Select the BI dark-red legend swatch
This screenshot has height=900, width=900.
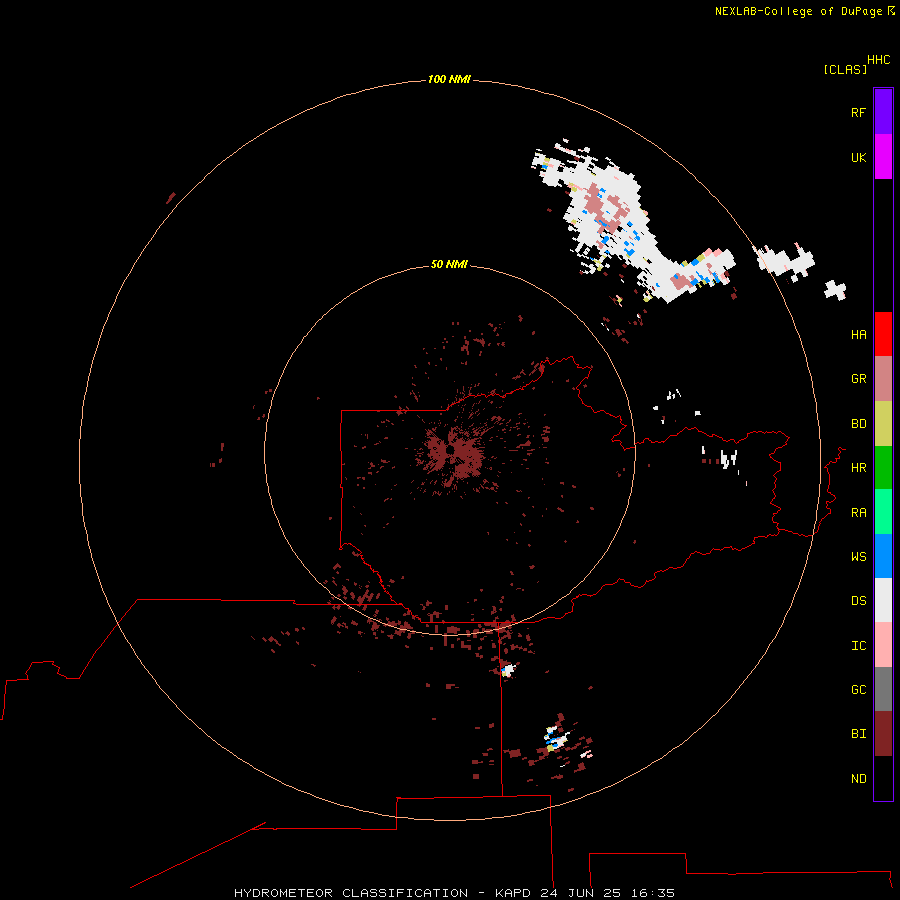click(883, 734)
